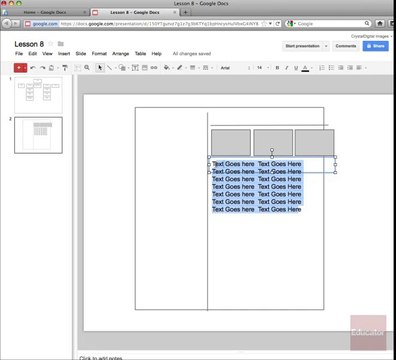
Task: Select the line drawing tool
Action: point(109,68)
